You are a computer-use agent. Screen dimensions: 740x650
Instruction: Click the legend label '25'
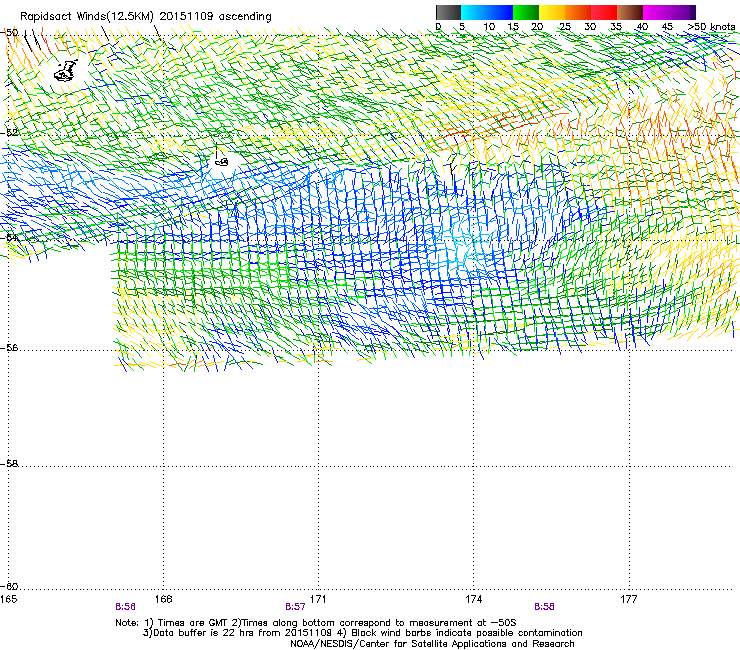(x=565, y=27)
